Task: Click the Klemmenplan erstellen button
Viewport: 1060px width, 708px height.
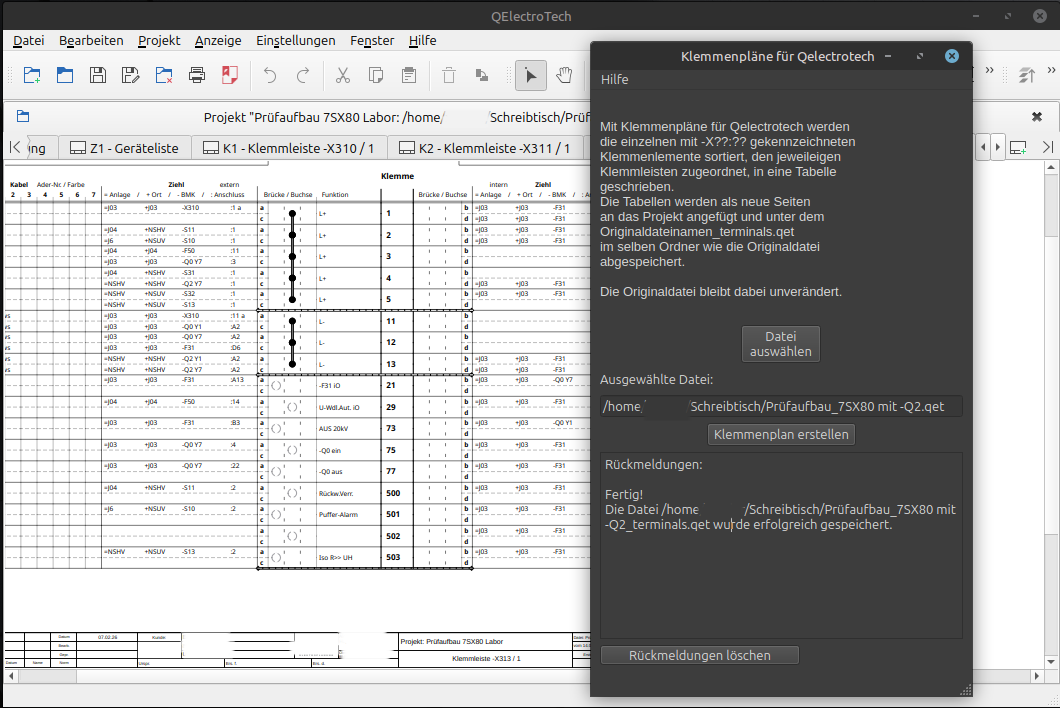Action: point(781,434)
